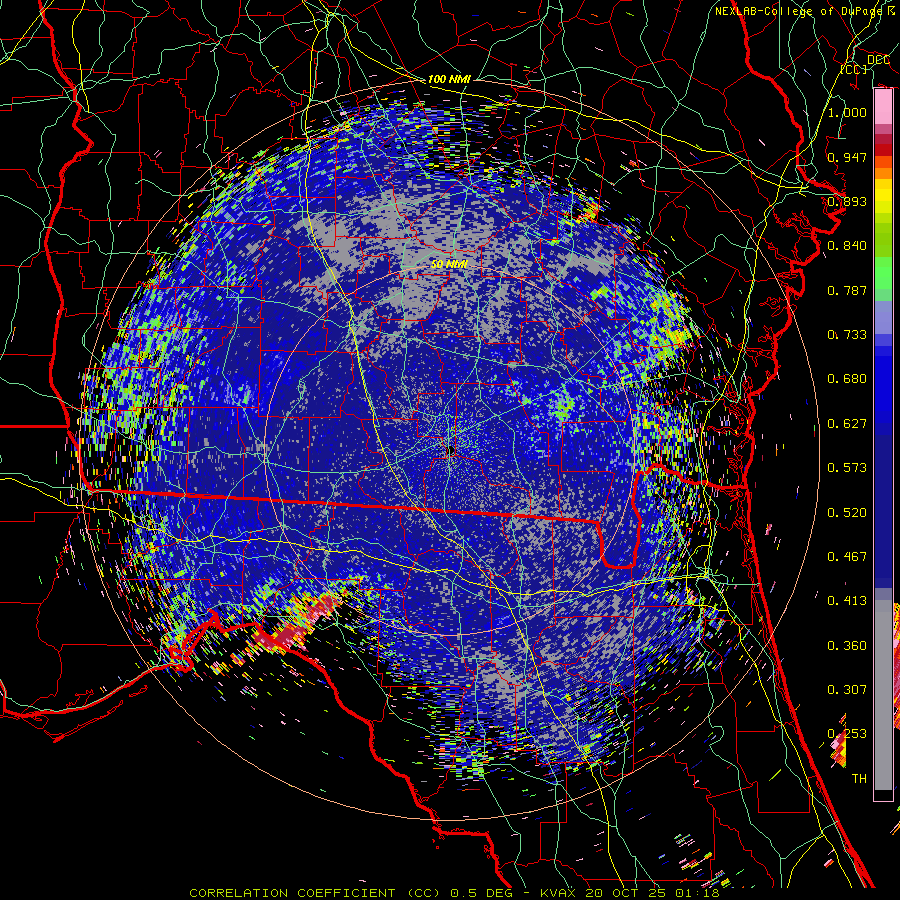Click the yellow segment of the color bar
Viewport: 900px width, 900px height.
coord(883,196)
